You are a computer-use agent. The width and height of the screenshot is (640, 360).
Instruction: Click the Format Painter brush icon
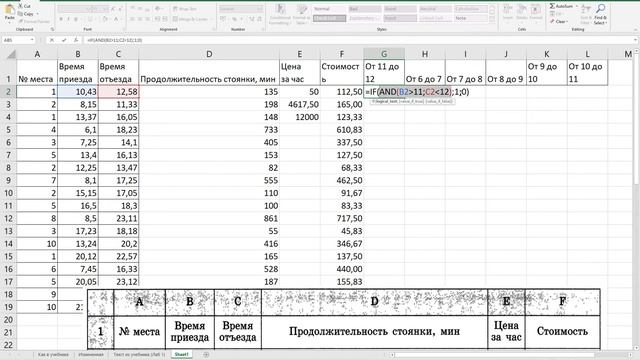point(20,21)
